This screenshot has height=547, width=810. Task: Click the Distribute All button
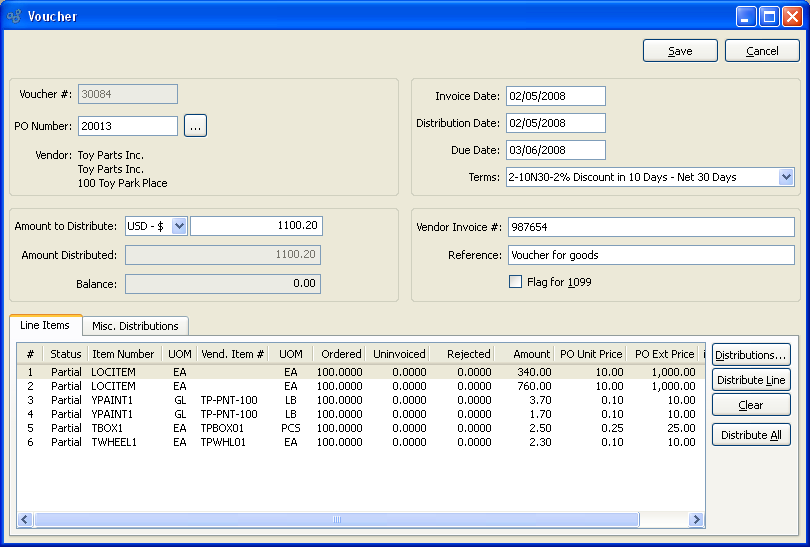[750, 435]
